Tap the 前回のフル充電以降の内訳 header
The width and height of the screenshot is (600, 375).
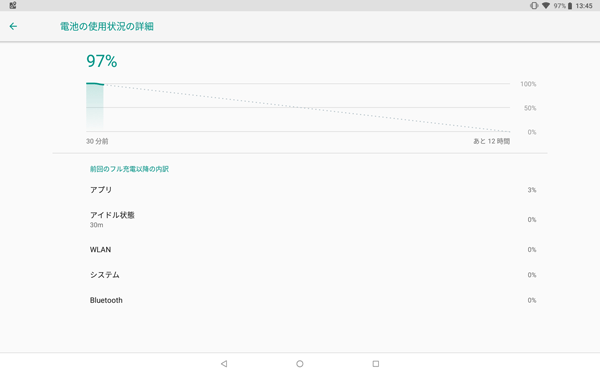click(x=129, y=169)
